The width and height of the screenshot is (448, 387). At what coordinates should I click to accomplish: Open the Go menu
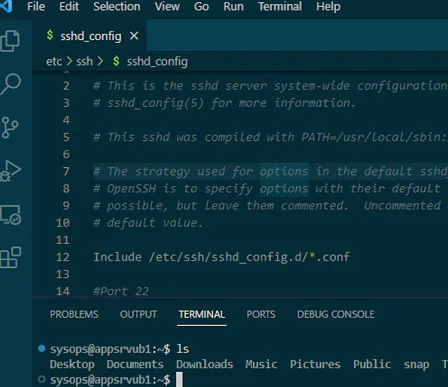(x=201, y=6)
